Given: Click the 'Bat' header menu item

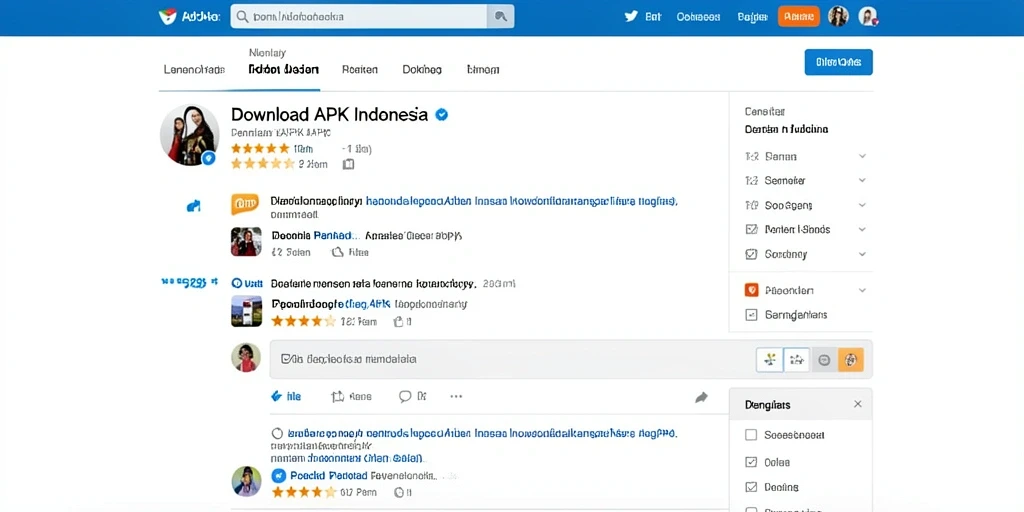Looking at the screenshot, I should tap(653, 17).
